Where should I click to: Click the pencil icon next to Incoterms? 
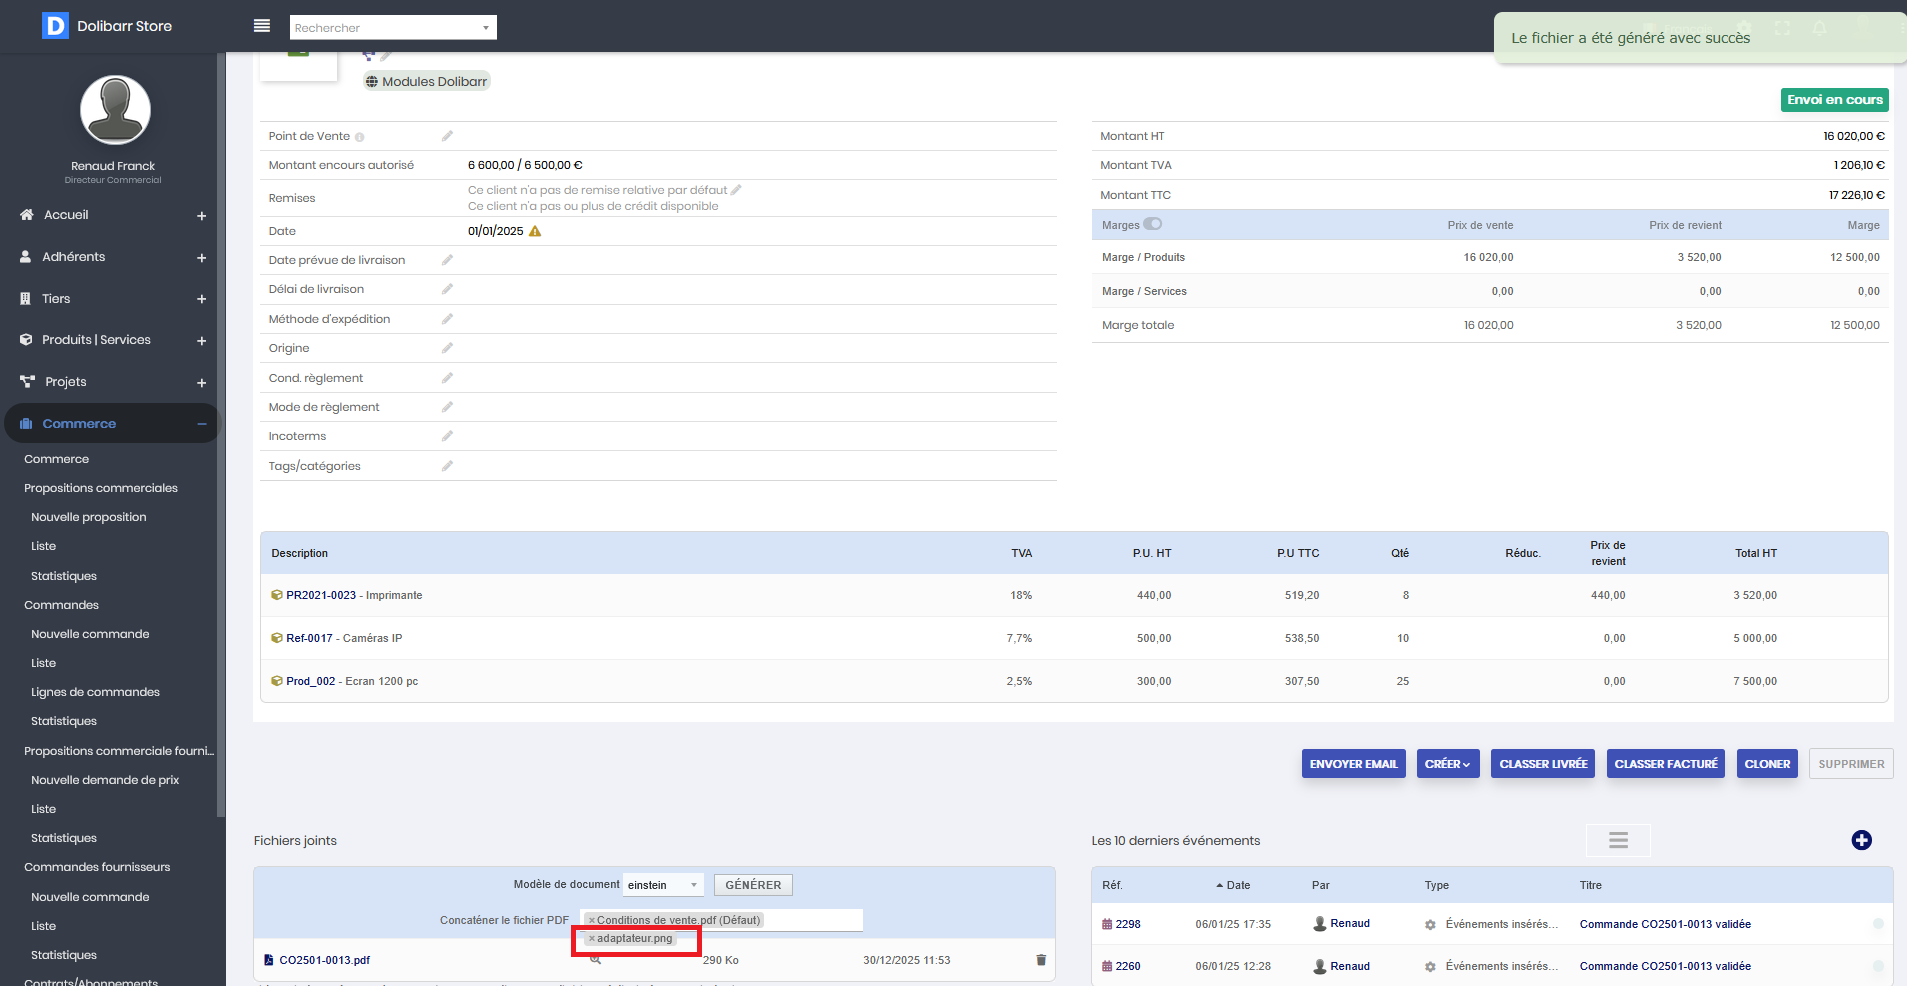[447, 436]
